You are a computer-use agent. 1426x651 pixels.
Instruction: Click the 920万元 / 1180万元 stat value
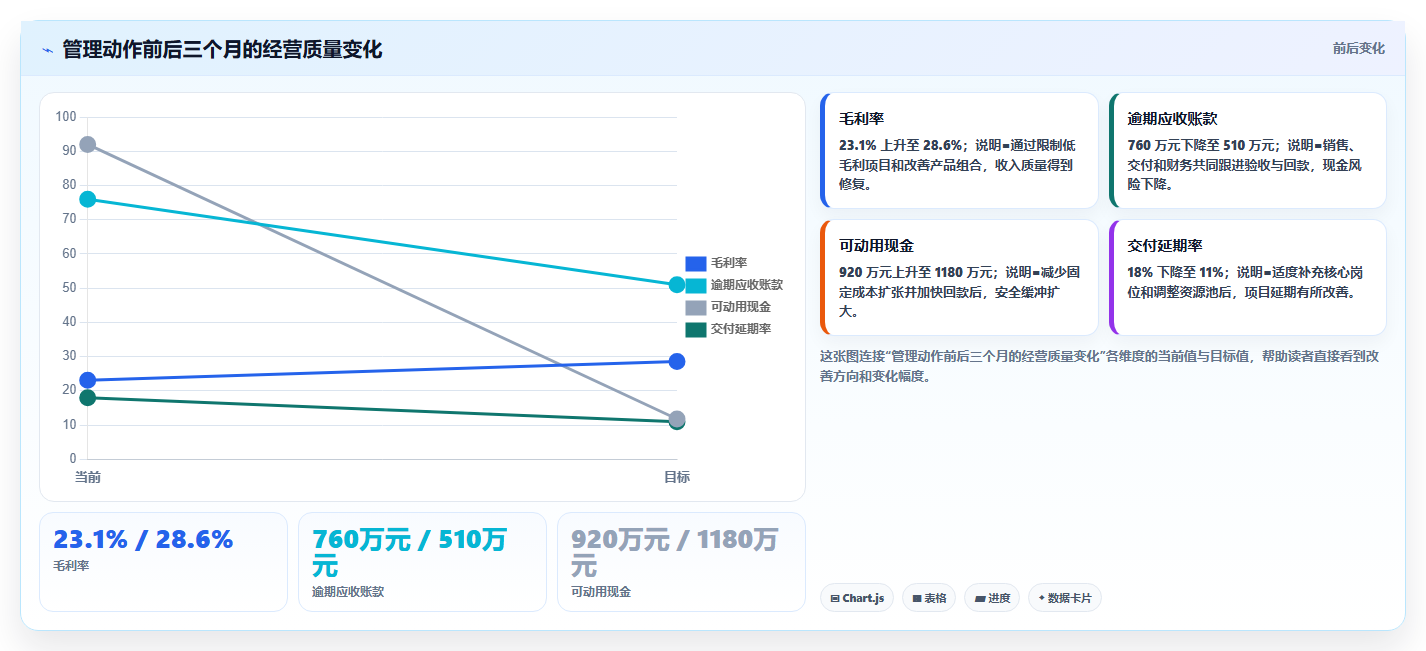click(674, 553)
